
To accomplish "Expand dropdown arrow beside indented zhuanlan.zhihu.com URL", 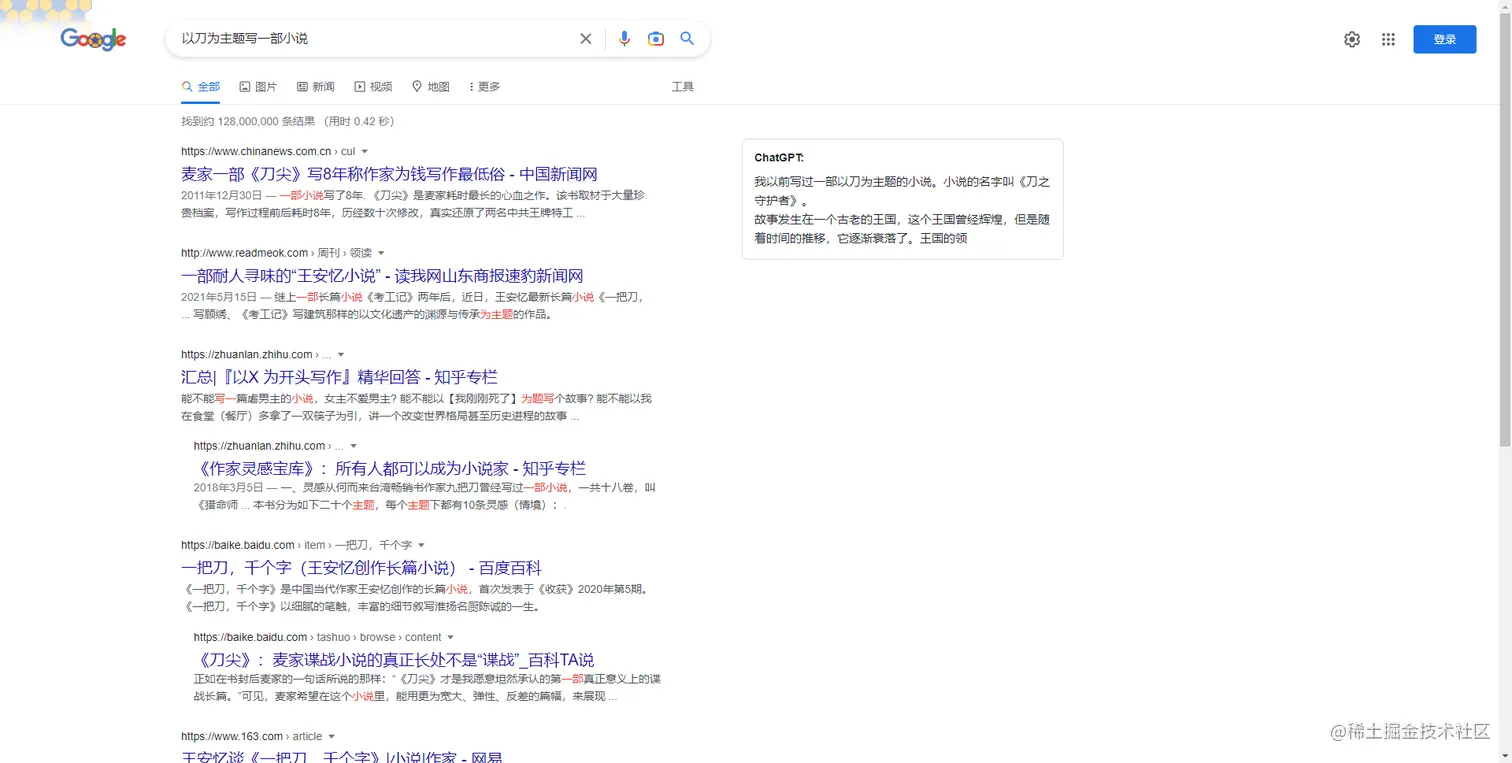I will click(x=354, y=446).
